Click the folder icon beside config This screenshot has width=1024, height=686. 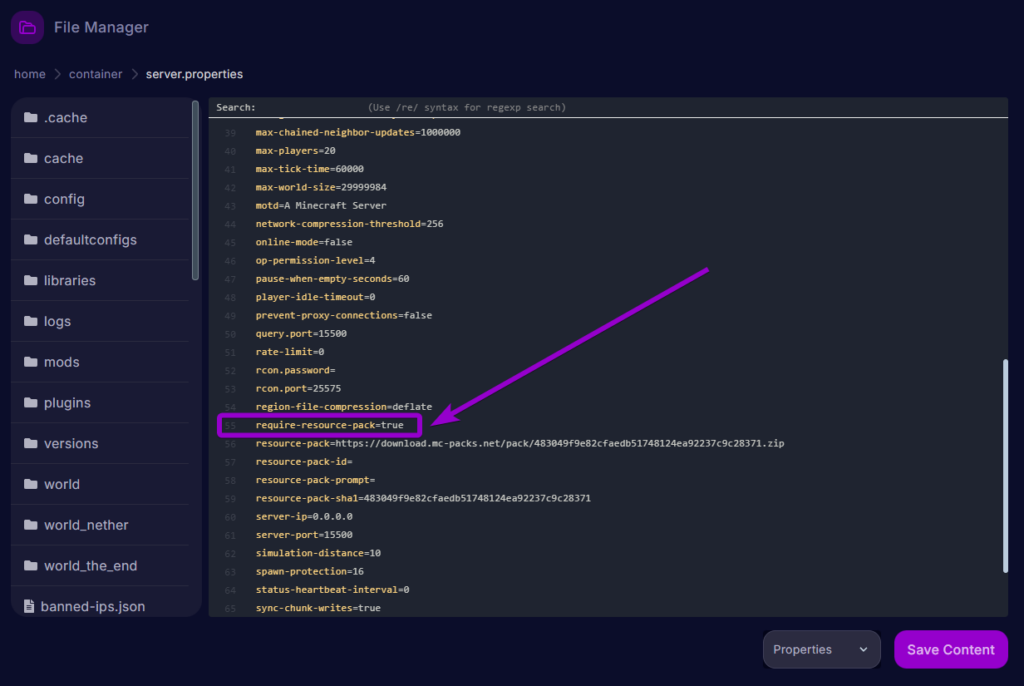(x=31, y=199)
